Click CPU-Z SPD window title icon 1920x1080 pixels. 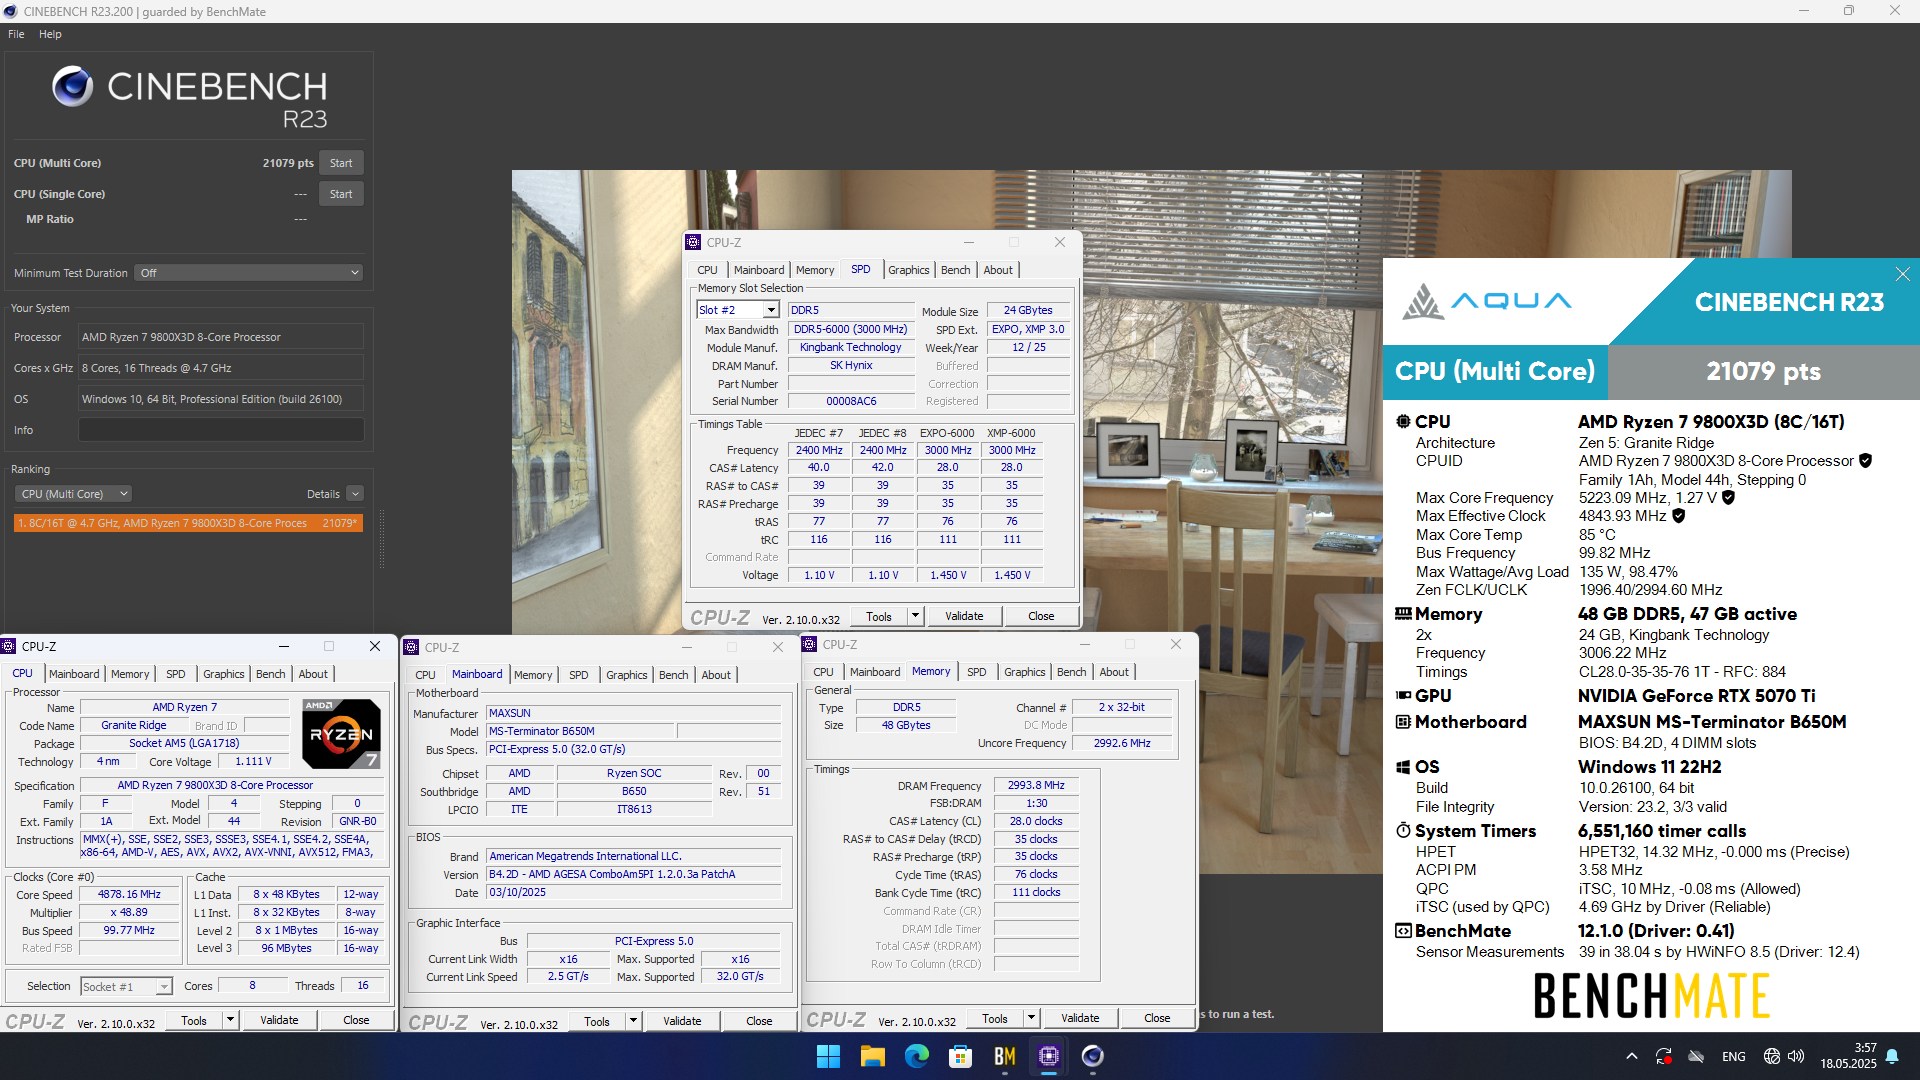[x=693, y=242]
